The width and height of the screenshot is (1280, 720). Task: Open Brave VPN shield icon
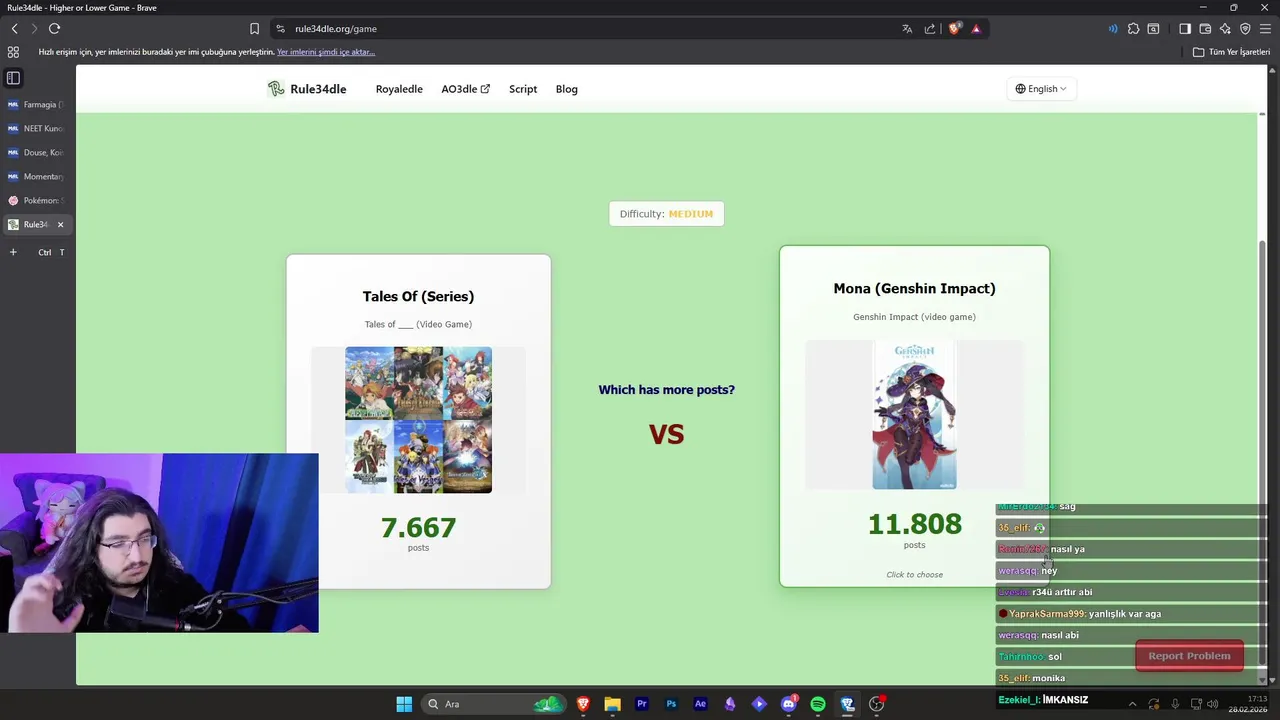coord(1245,29)
